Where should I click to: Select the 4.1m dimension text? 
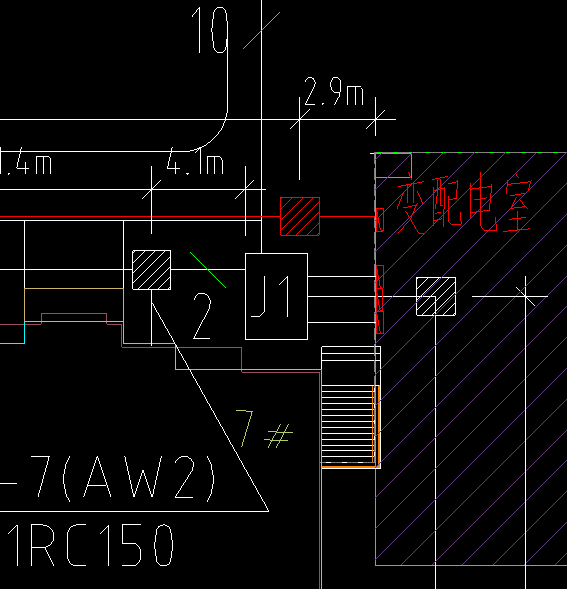pyautogui.click(x=195, y=162)
